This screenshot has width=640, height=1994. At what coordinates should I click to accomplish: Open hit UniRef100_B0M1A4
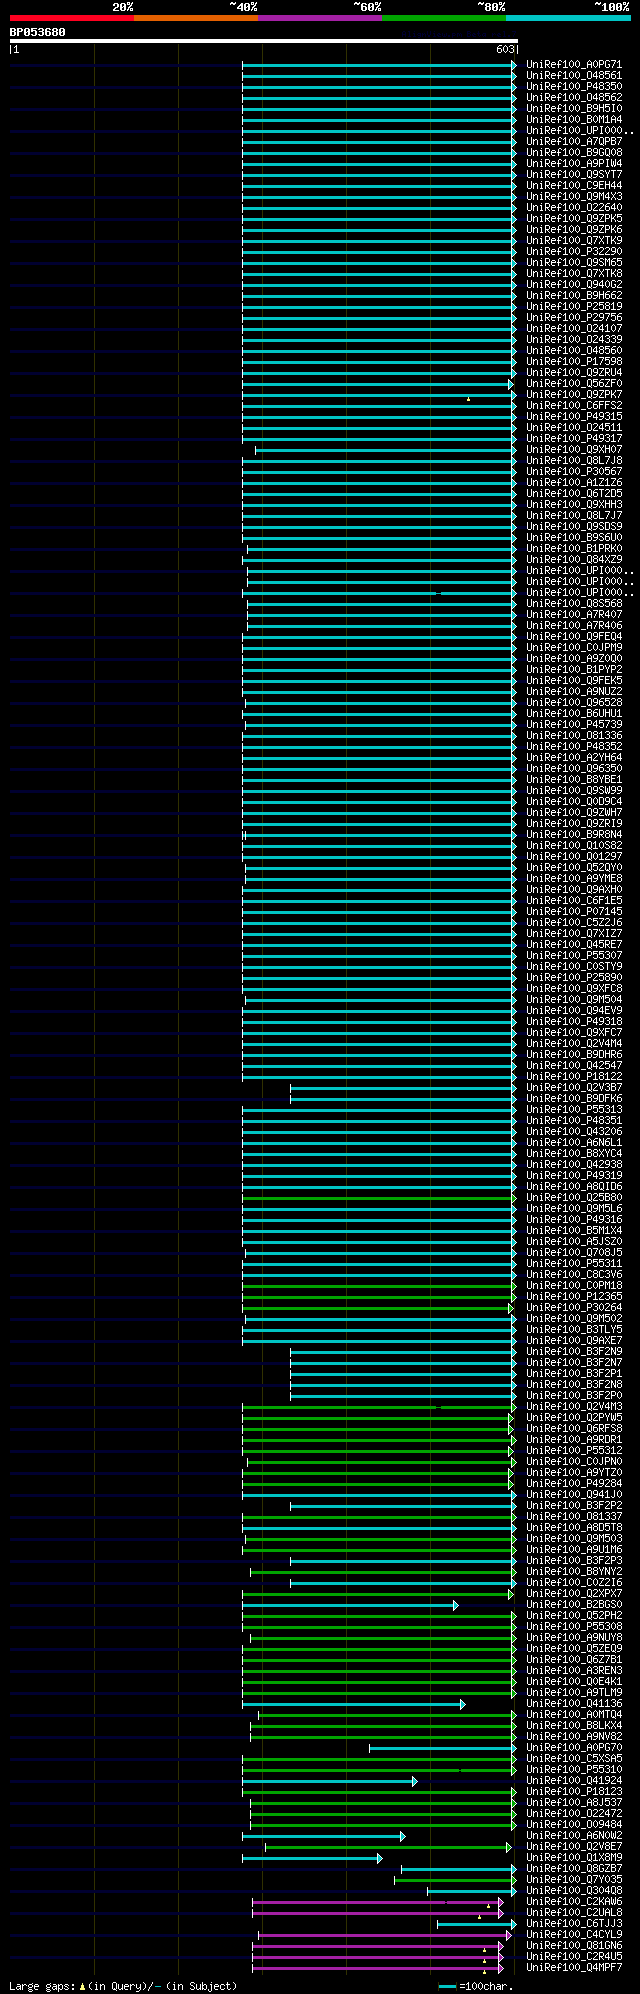tap(574, 120)
